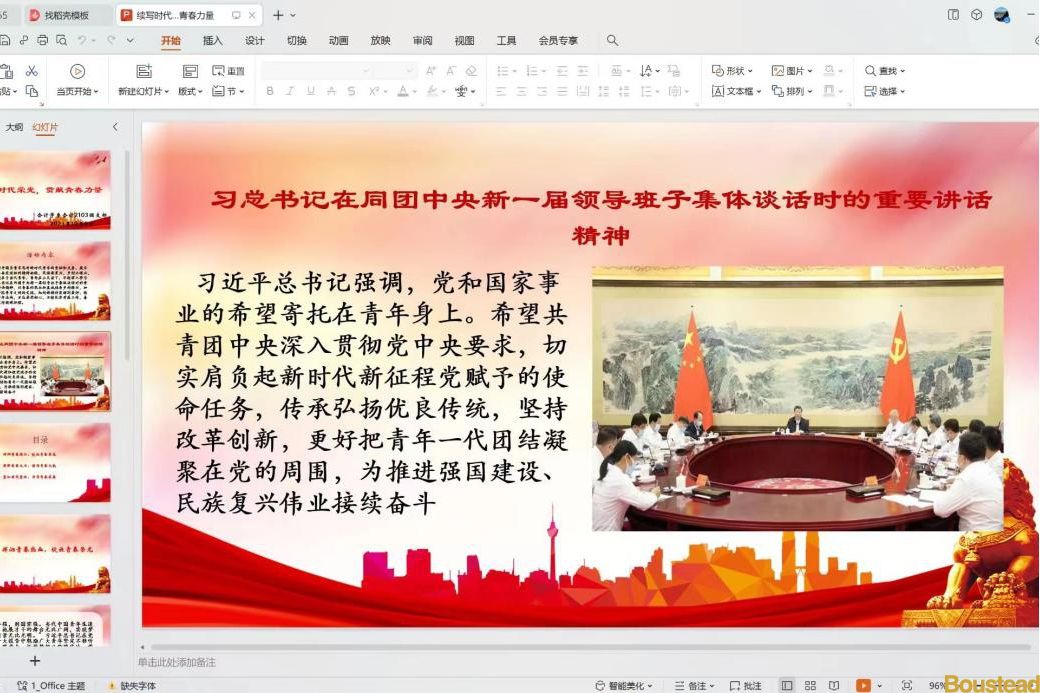Add new slide with plus at panel bottom
Screen dimensions: 1040x693
point(35,661)
